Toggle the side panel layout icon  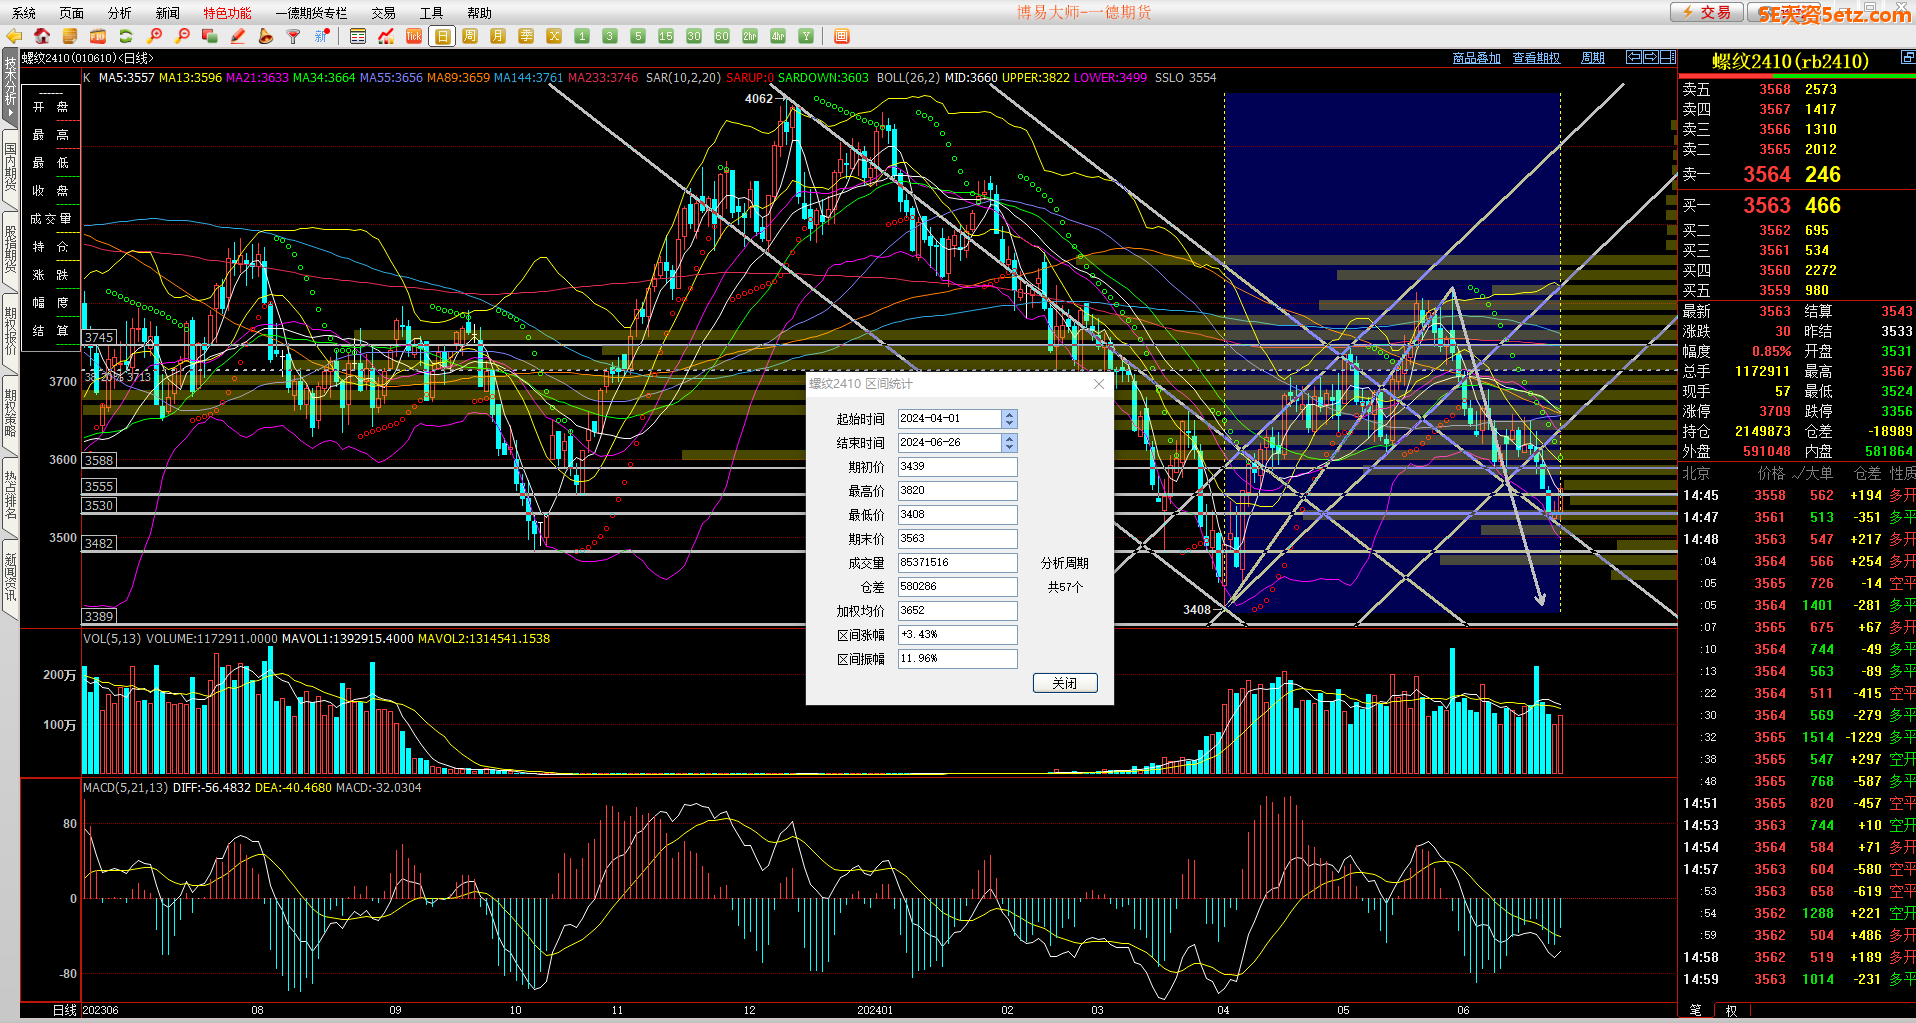point(1668,57)
